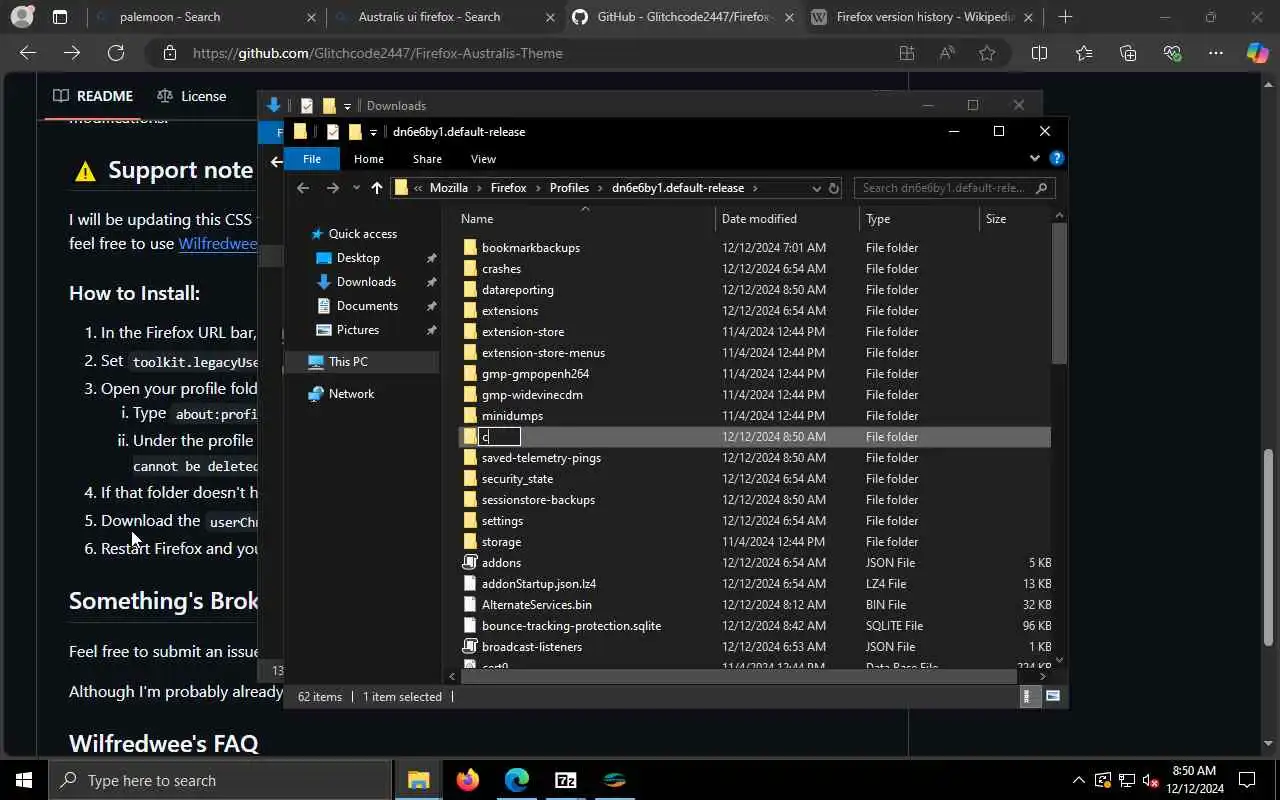Refresh the Explorer folder view

tap(834, 188)
